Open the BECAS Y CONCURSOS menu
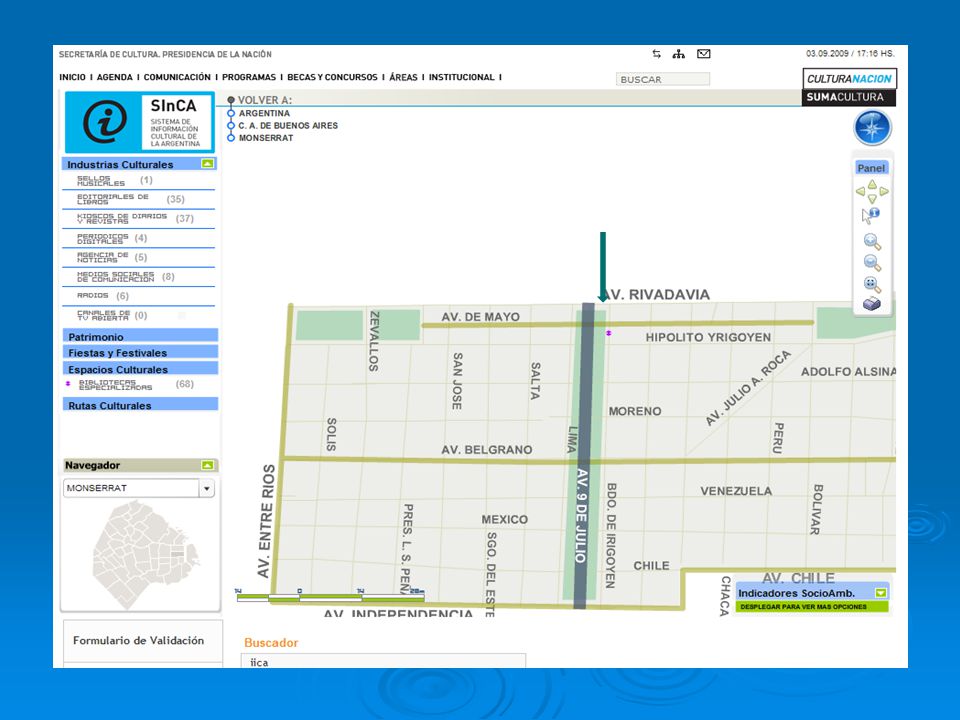 coord(332,77)
